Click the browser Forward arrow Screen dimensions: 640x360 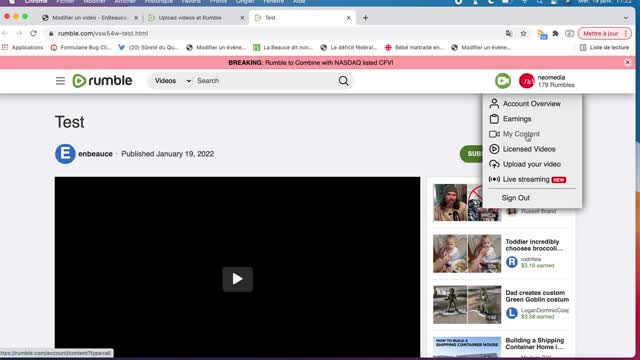click(19, 33)
